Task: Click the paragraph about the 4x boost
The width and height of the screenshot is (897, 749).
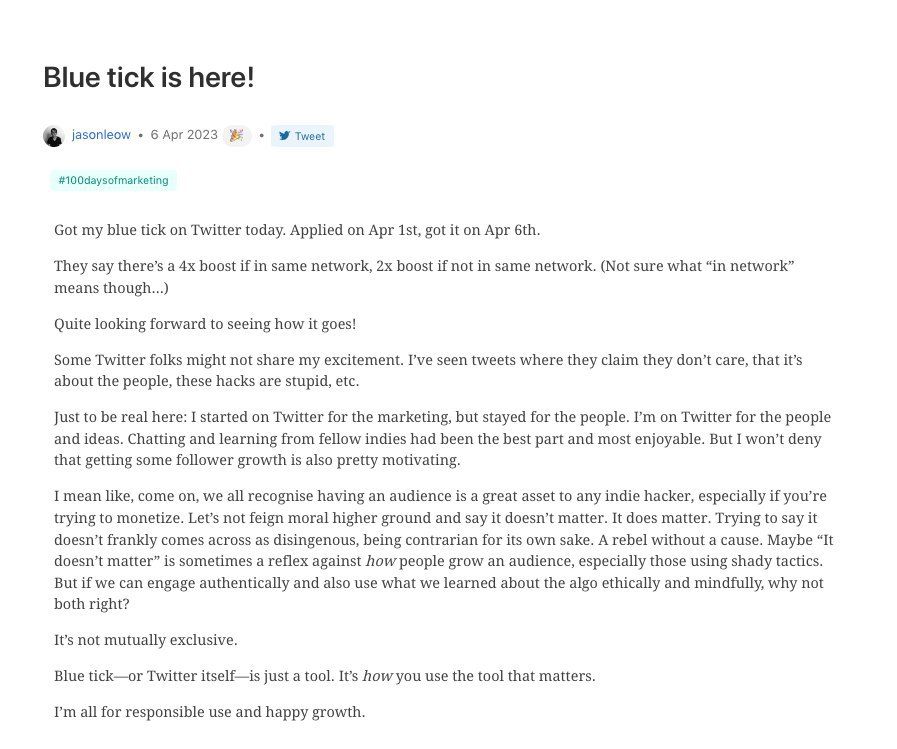Action: (x=424, y=277)
